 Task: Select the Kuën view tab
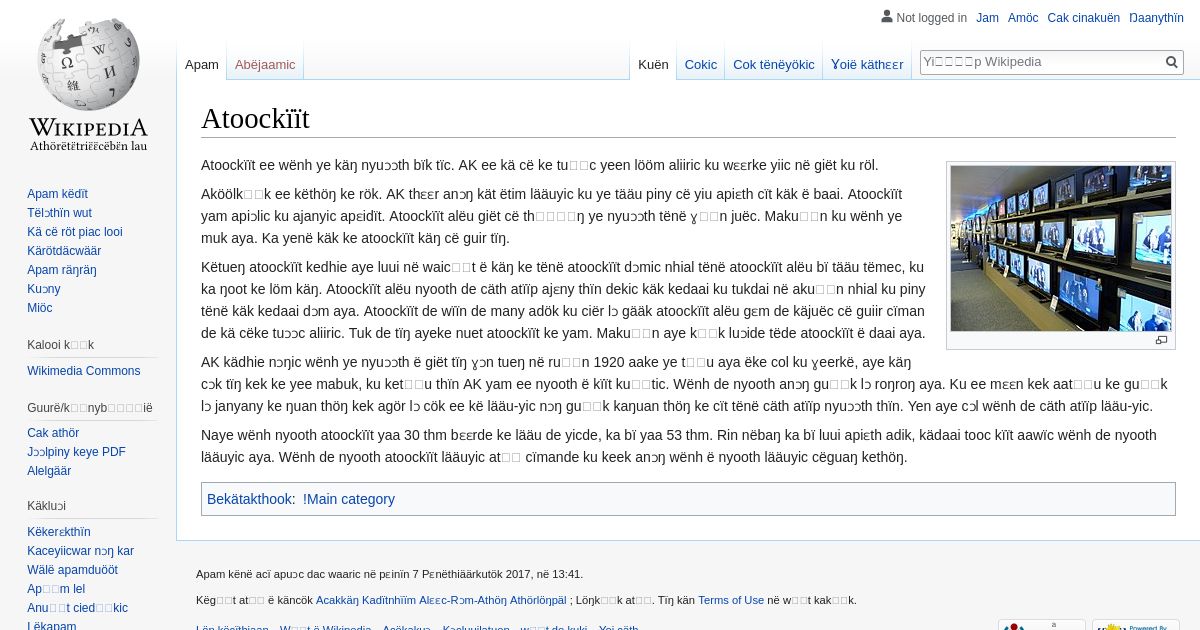pos(653,64)
